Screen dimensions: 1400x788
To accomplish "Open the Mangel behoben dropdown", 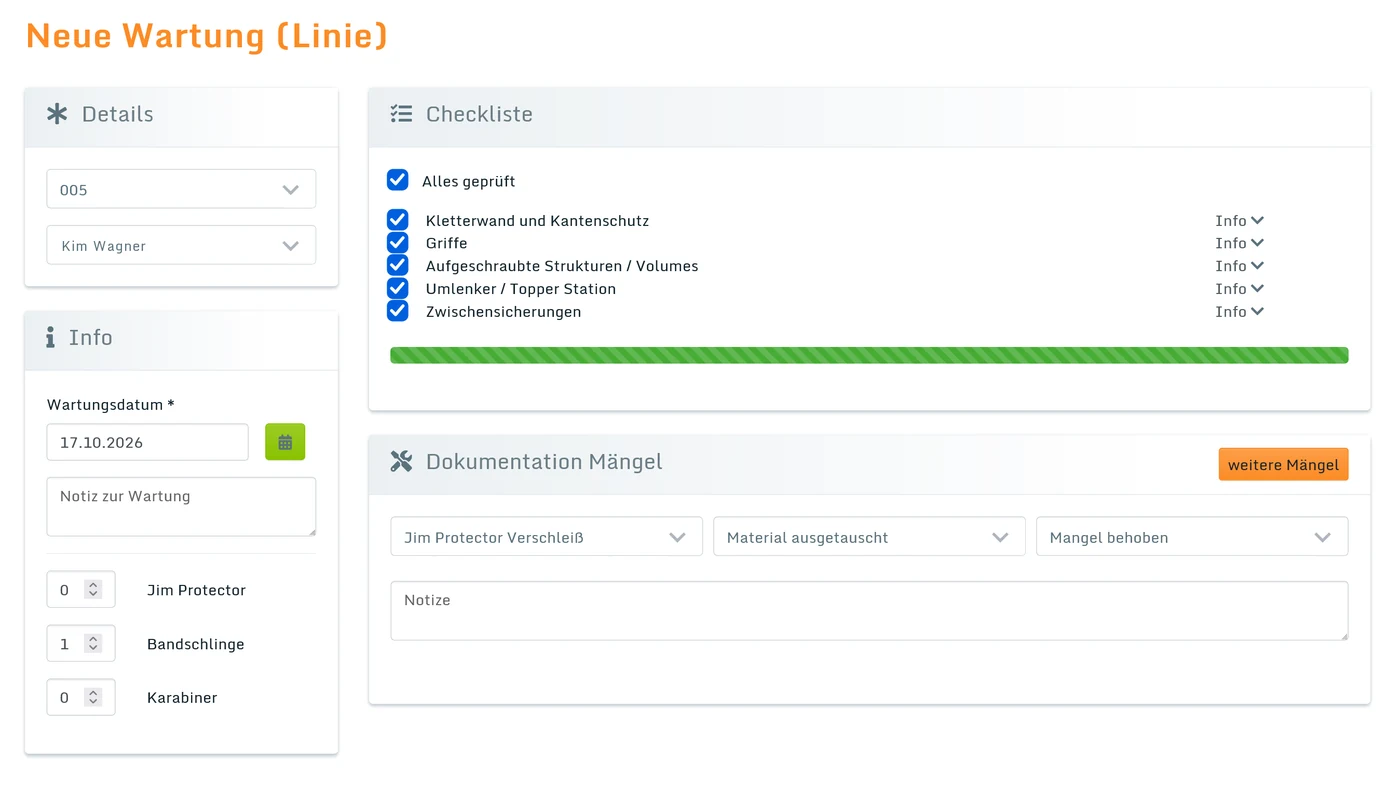I will click(x=1192, y=537).
